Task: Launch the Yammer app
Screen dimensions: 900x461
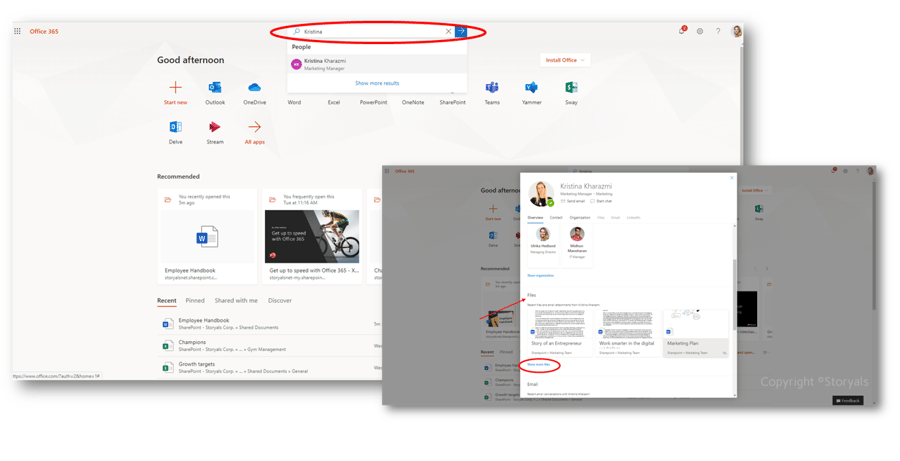Action: click(532, 87)
